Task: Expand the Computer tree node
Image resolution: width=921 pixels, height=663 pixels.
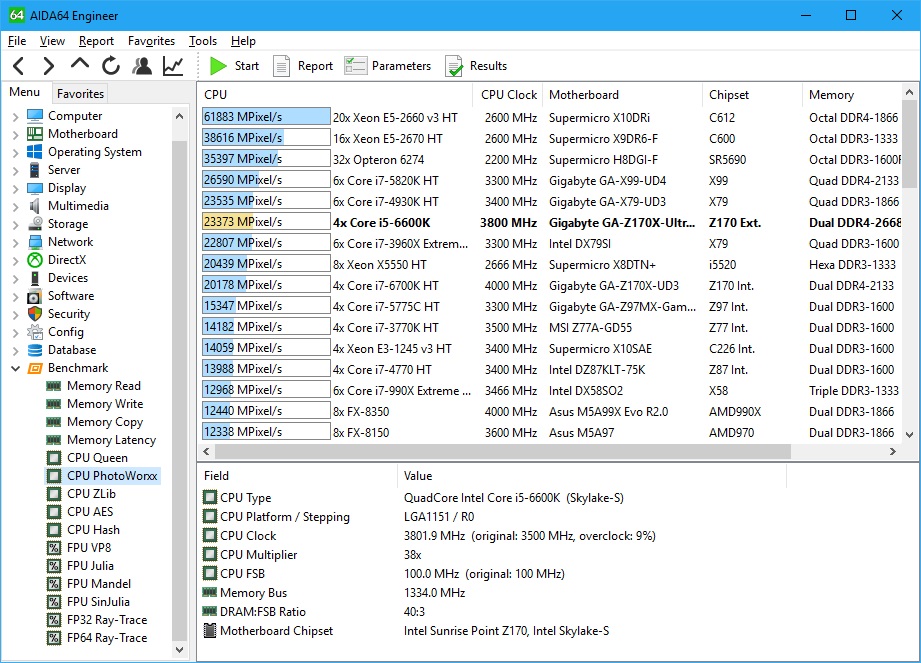Action: click(15, 117)
